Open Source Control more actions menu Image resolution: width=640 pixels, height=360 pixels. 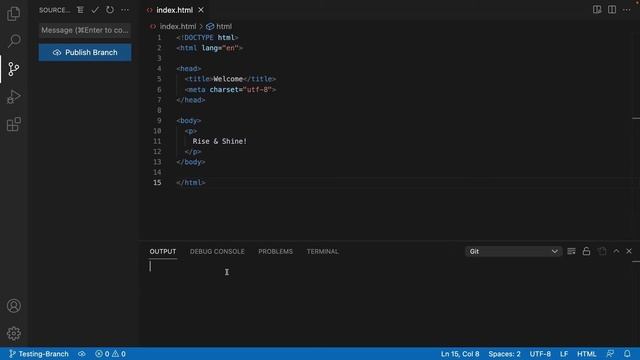pyautogui.click(x=125, y=10)
